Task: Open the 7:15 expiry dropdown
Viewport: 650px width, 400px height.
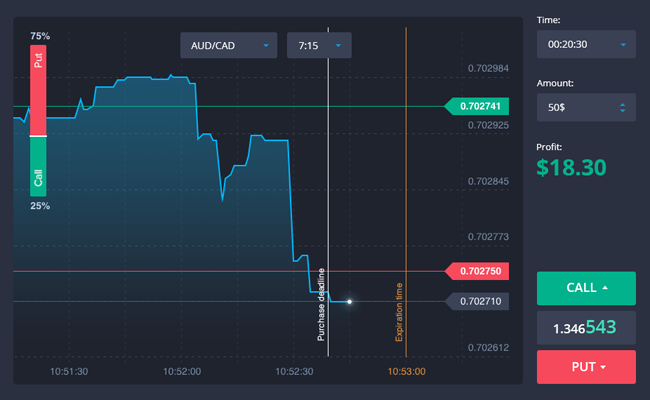Action: (x=319, y=45)
